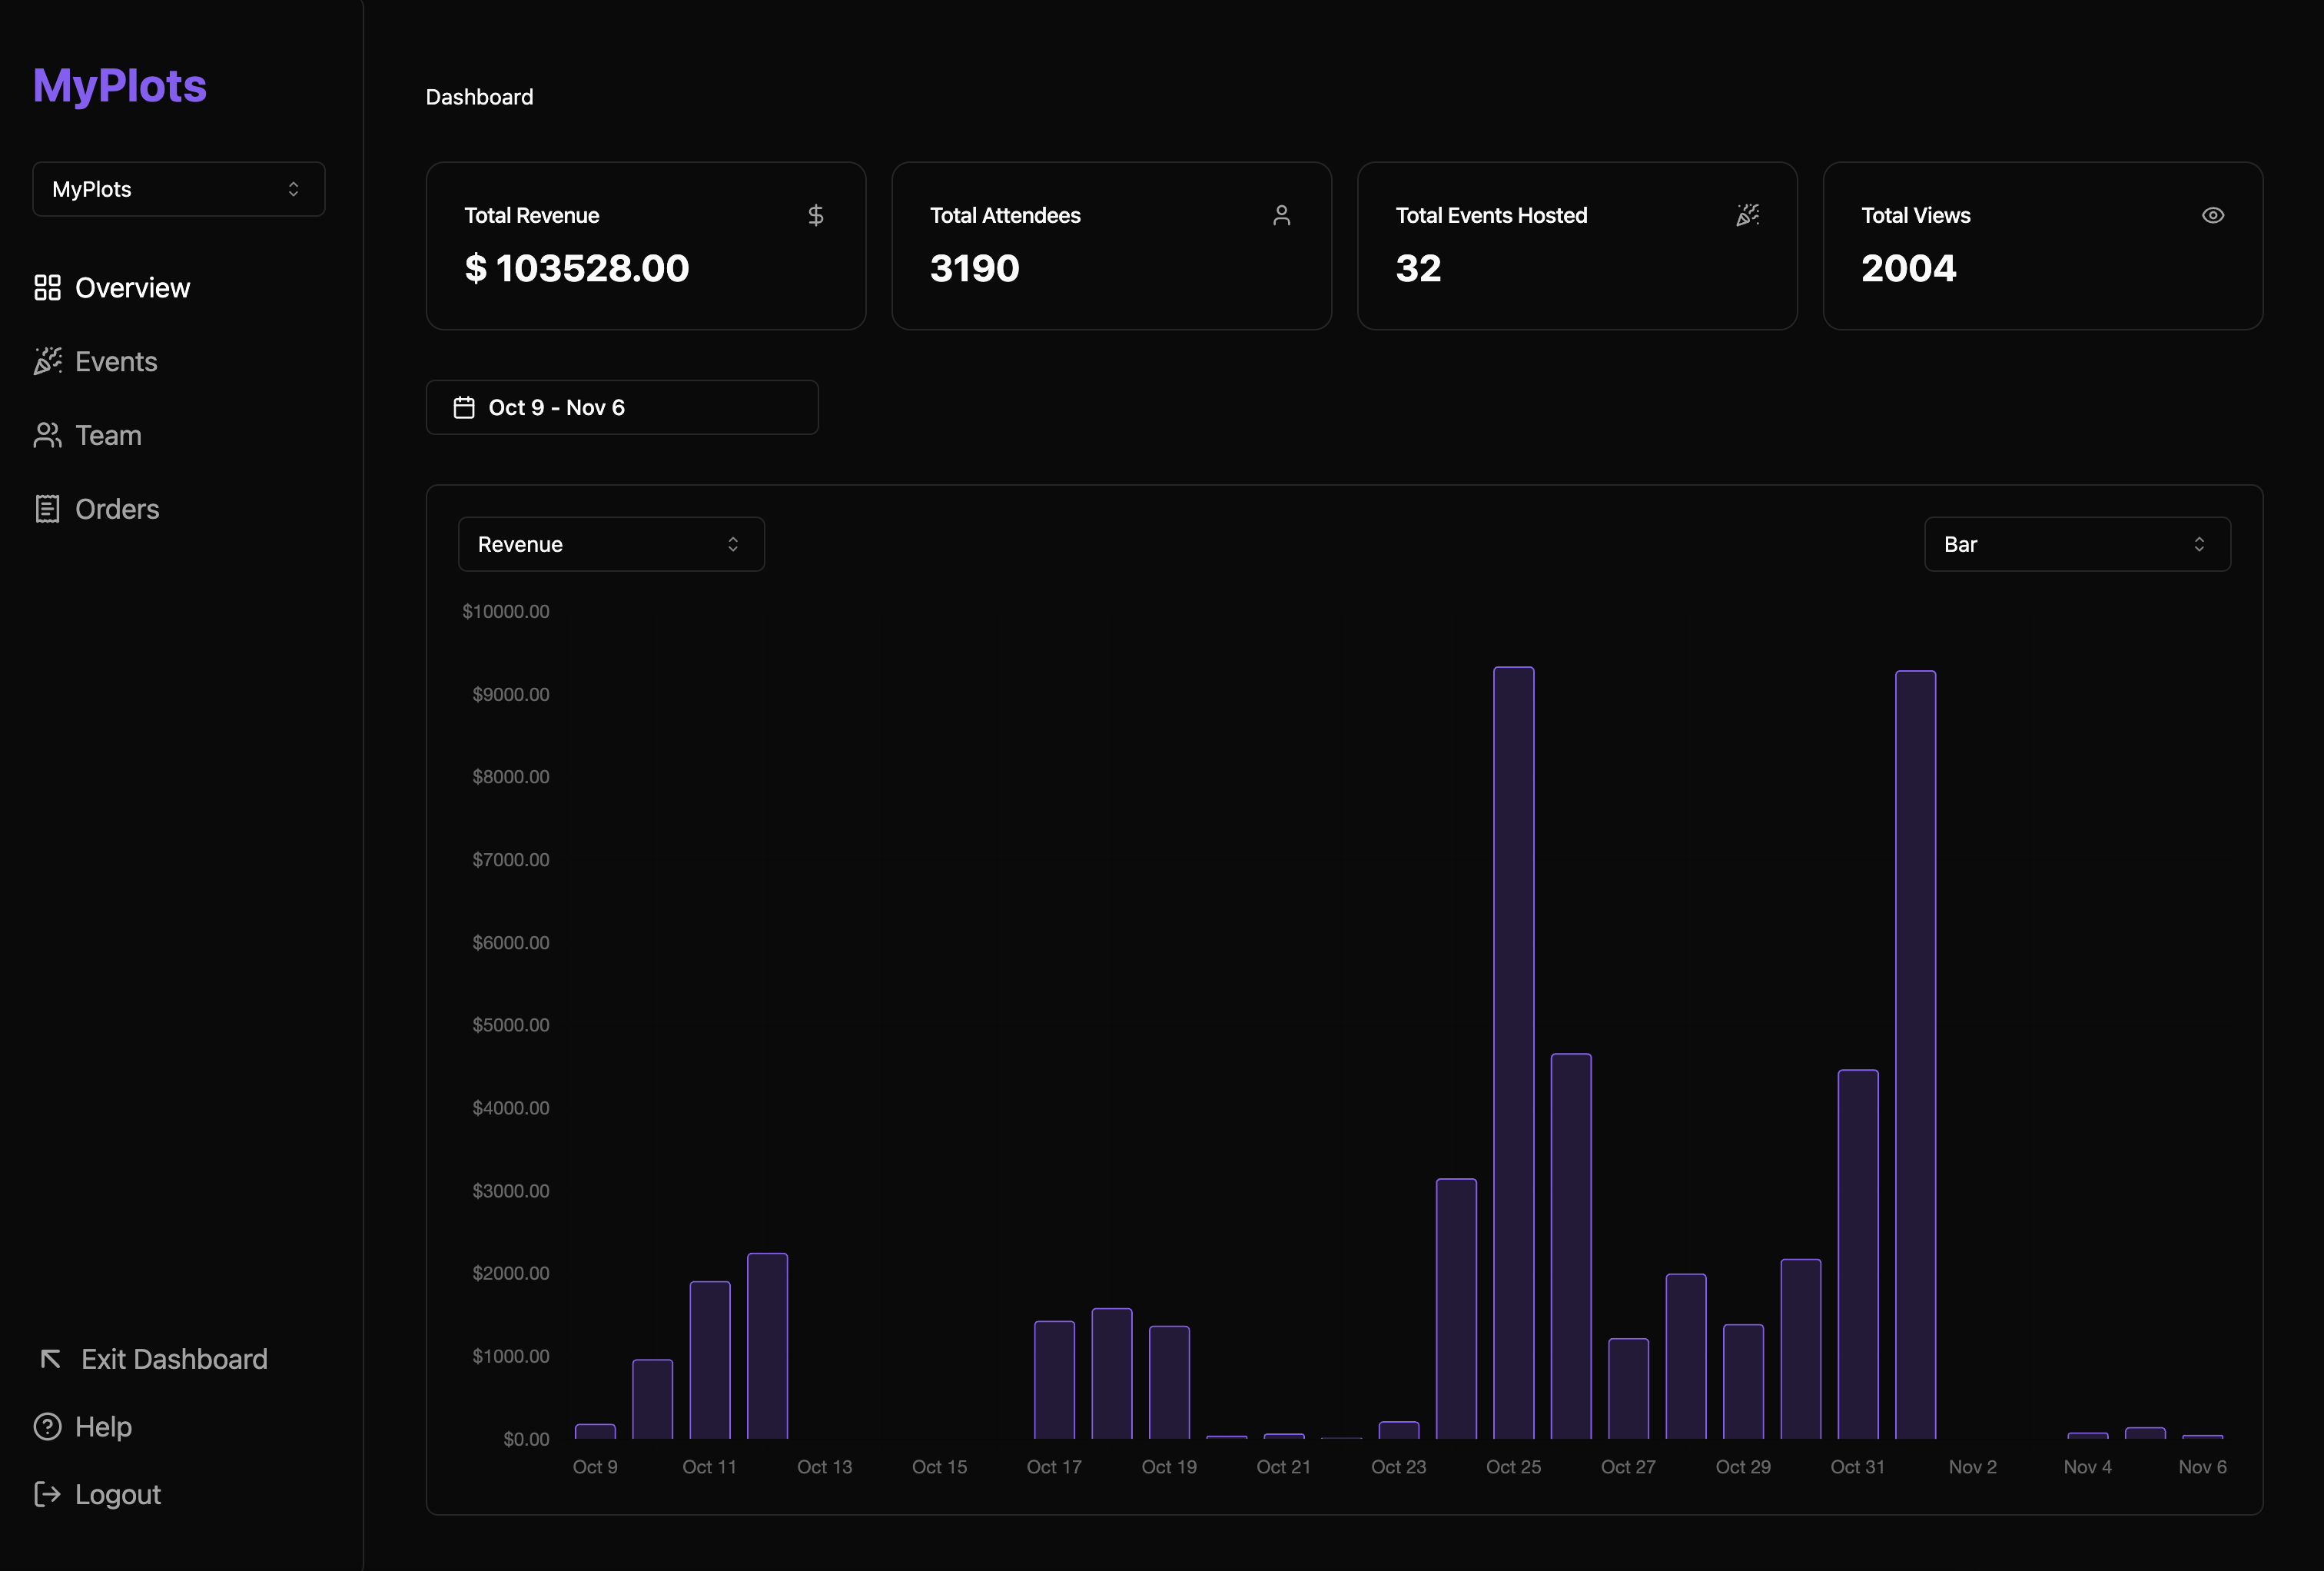
Task: Click the Orders receipt icon
Action: (x=47, y=509)
